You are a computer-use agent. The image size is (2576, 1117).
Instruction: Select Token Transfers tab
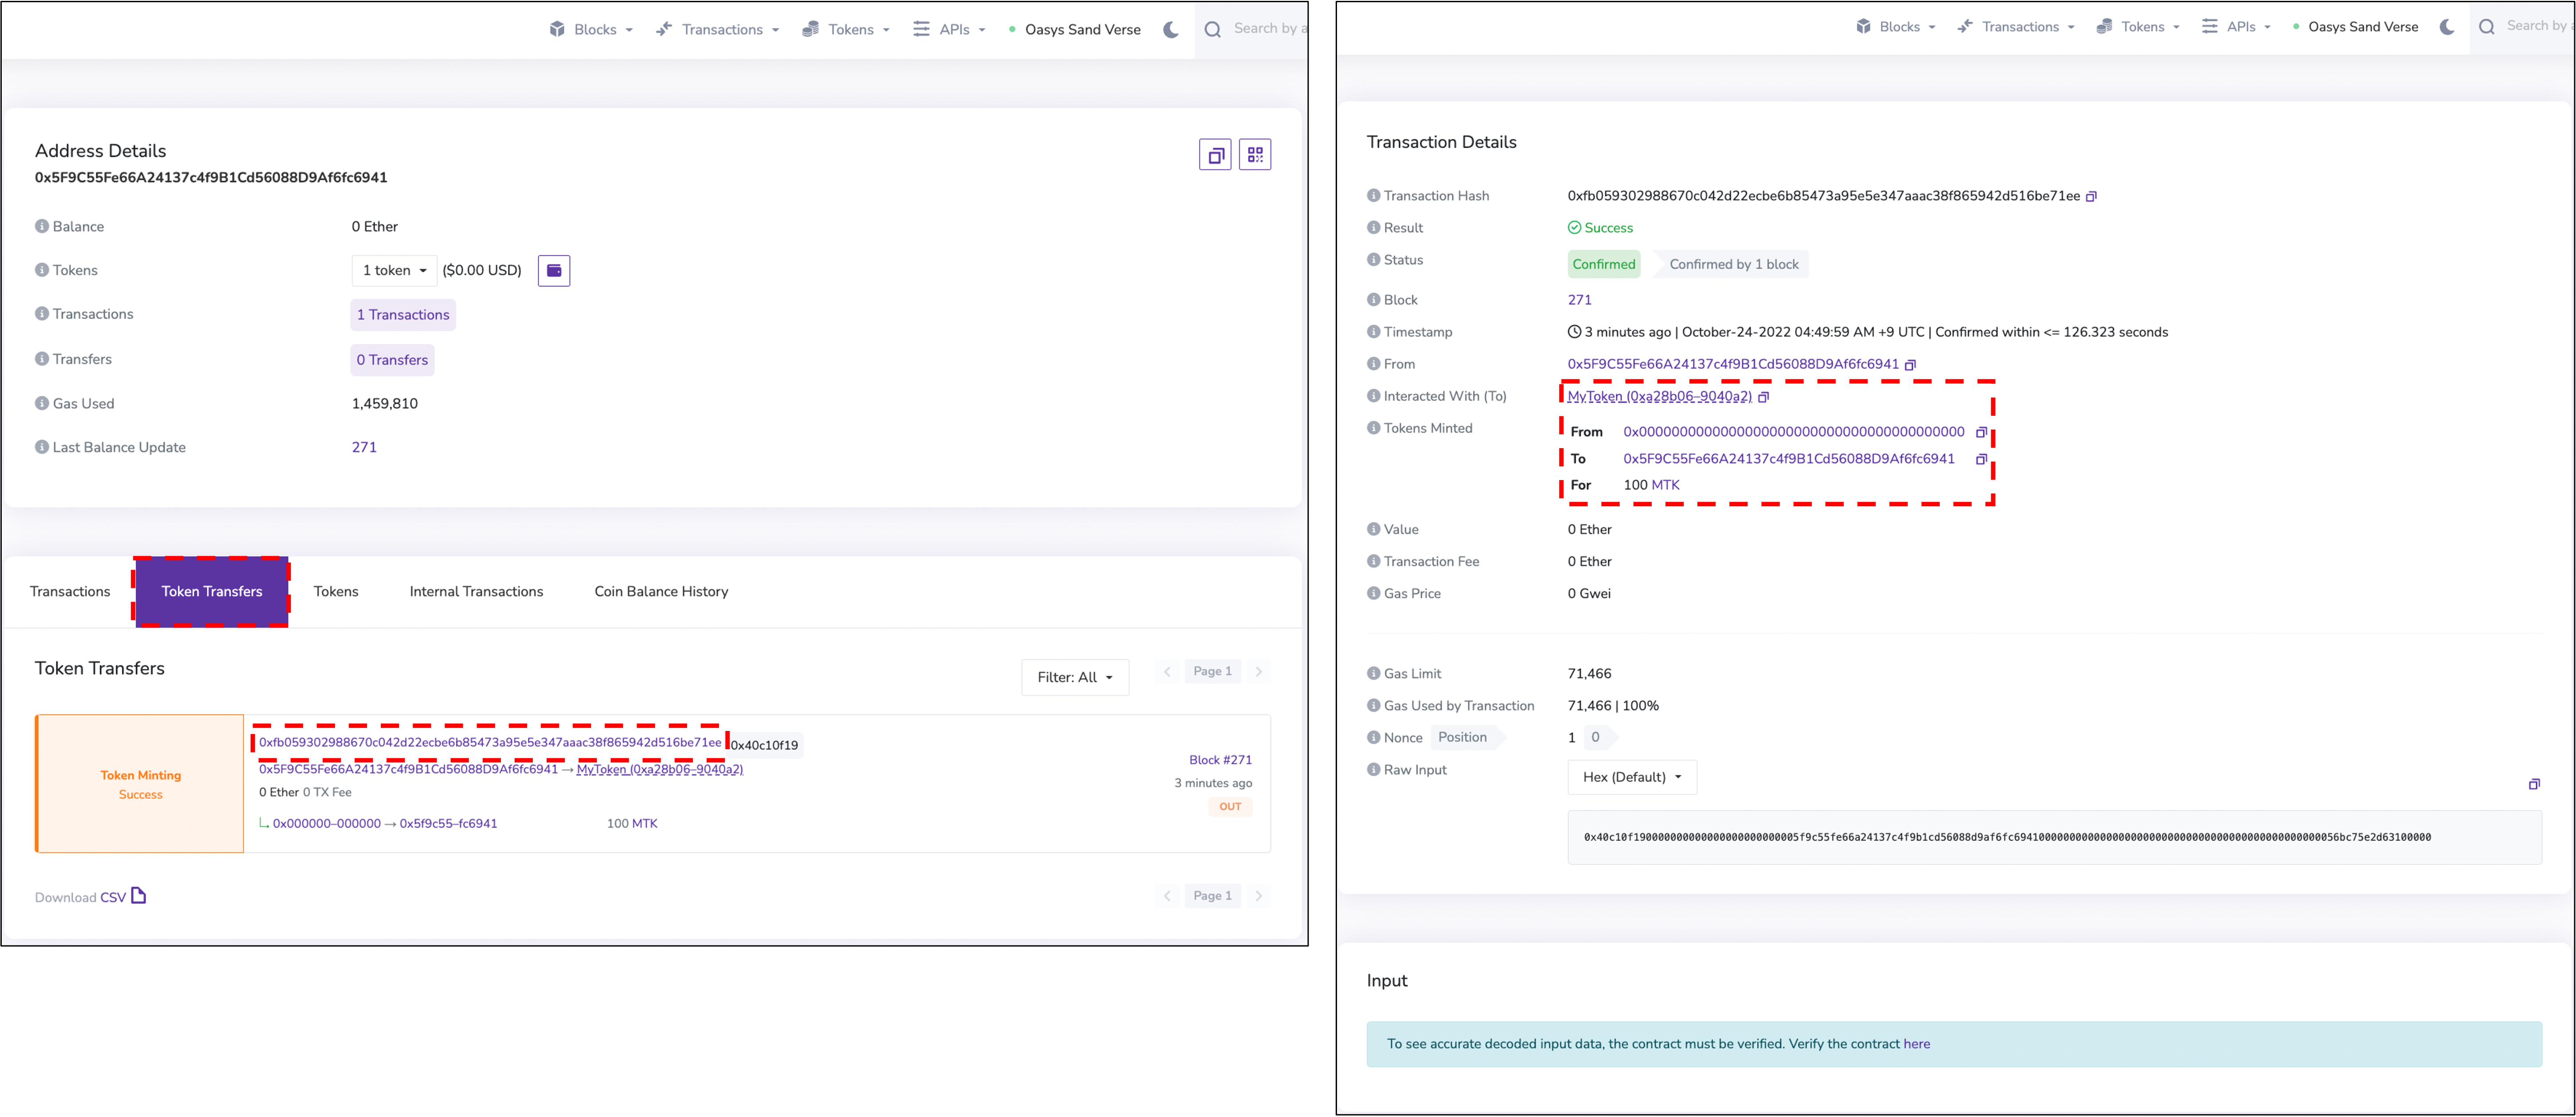point(212,592)
